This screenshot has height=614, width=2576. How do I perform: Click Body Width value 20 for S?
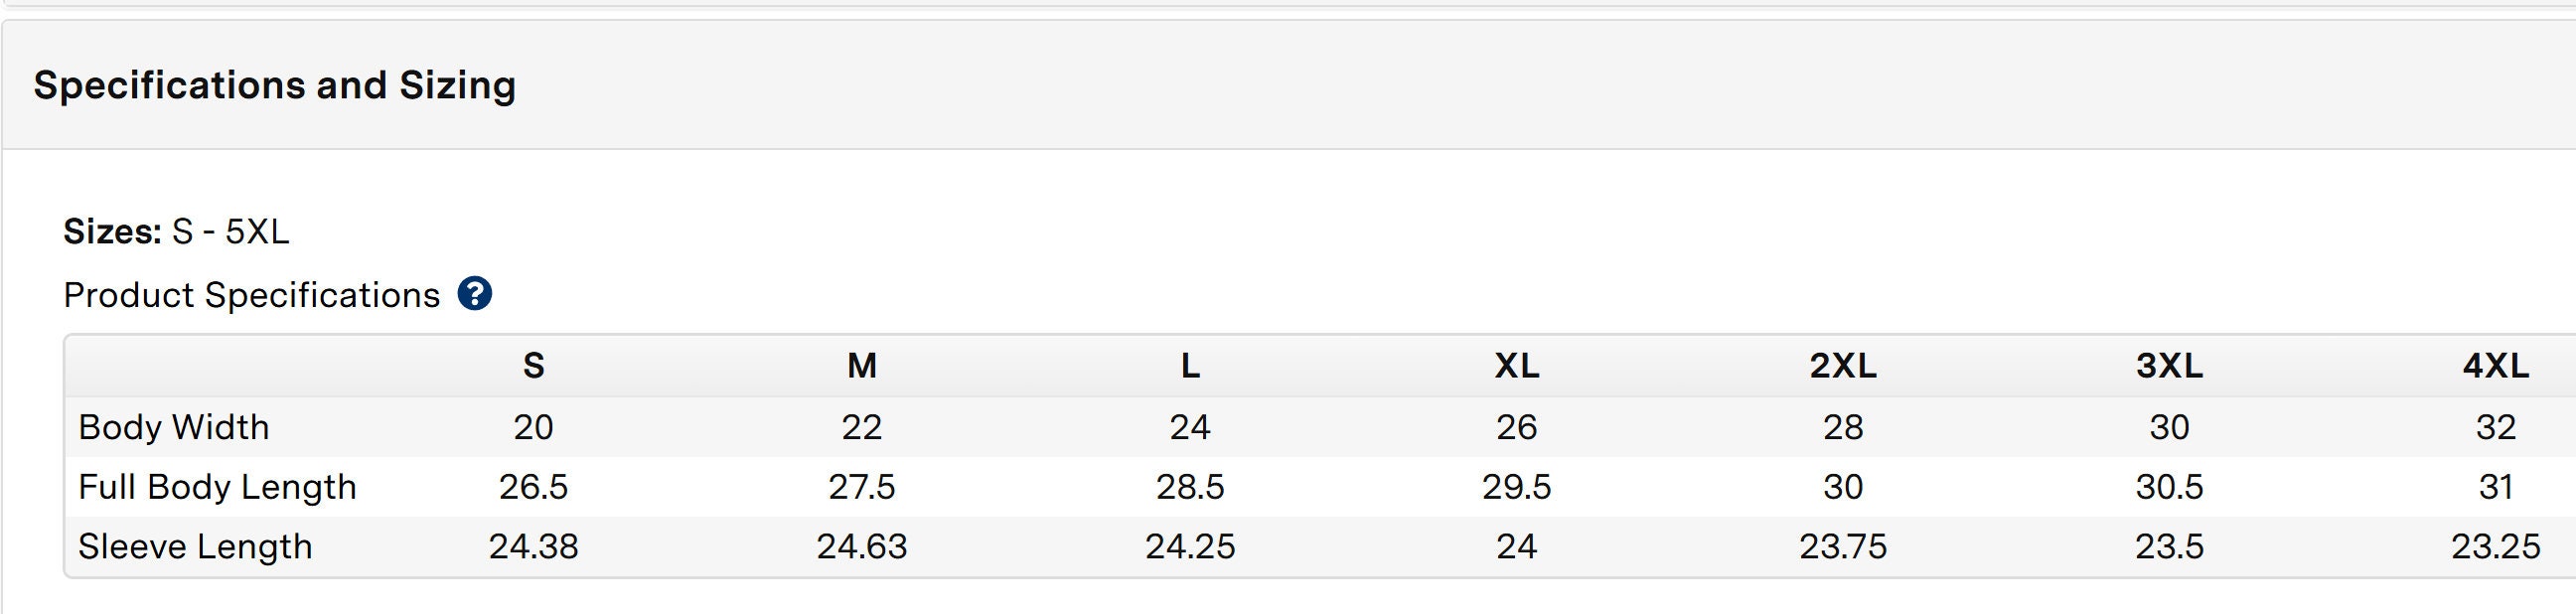tap(534, 427)
